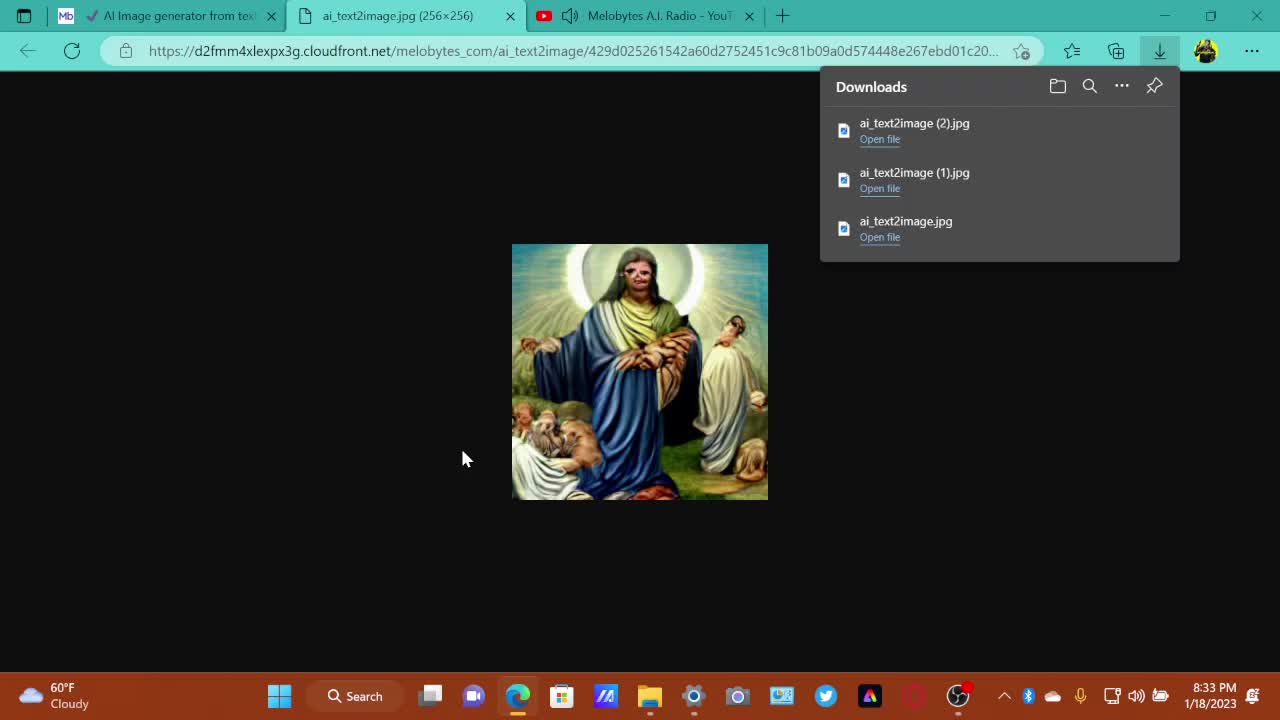
Task: Open volume control in the system tray
Action: point(1136,696)
